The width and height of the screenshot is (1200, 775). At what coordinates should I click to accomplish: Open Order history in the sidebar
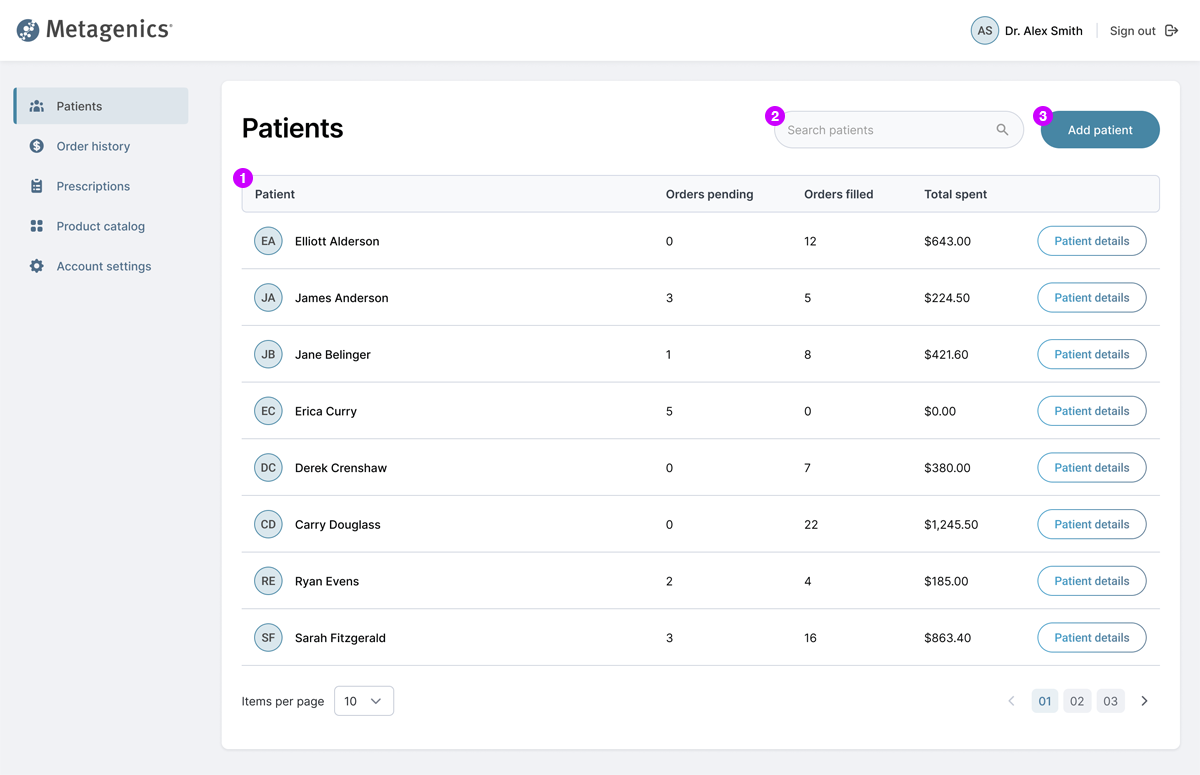coord(93,146)
